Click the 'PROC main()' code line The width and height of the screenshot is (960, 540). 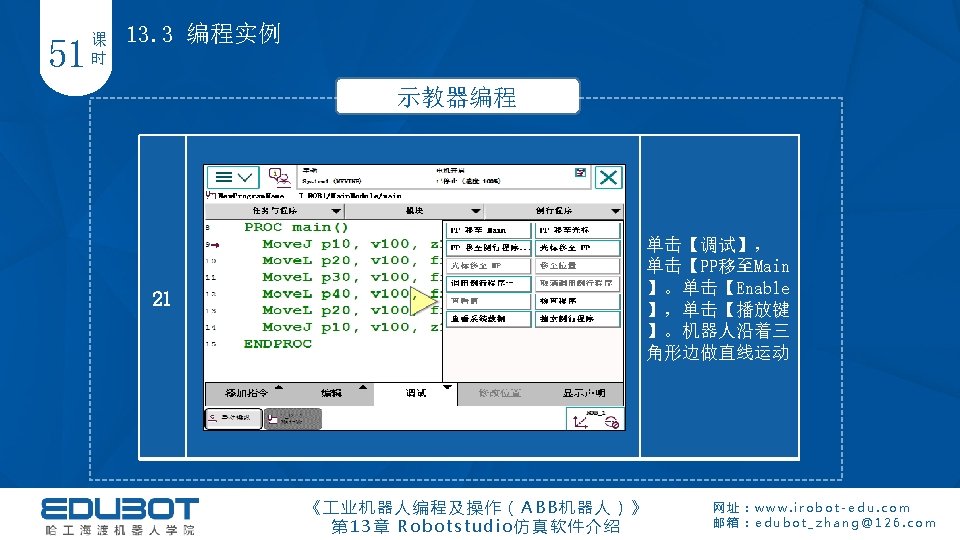pos(296,227)
